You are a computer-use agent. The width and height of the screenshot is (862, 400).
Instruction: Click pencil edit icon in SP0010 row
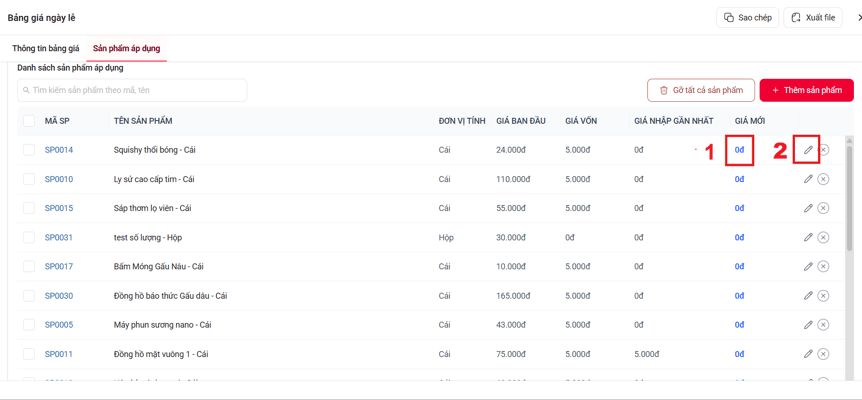click(808, 179)
